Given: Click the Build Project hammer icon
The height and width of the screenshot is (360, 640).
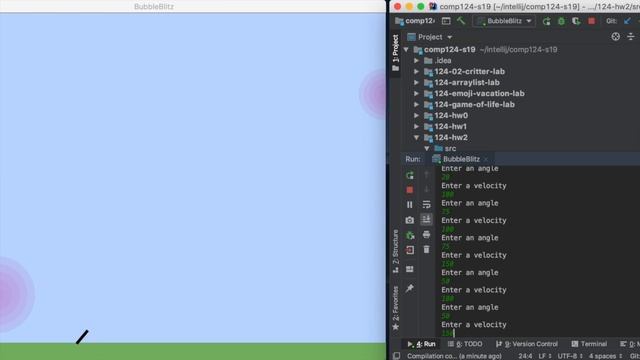Looking at the screenshot, I should pyautogui.click(x=461, y=21).
